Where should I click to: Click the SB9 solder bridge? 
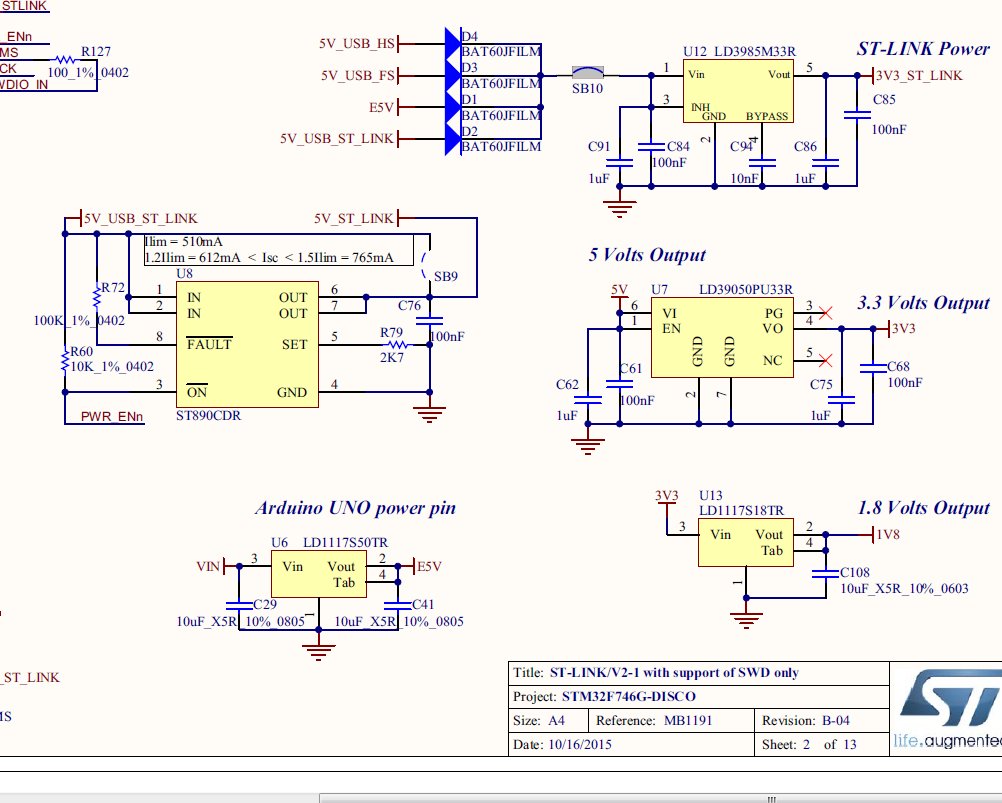click(430, 266)
